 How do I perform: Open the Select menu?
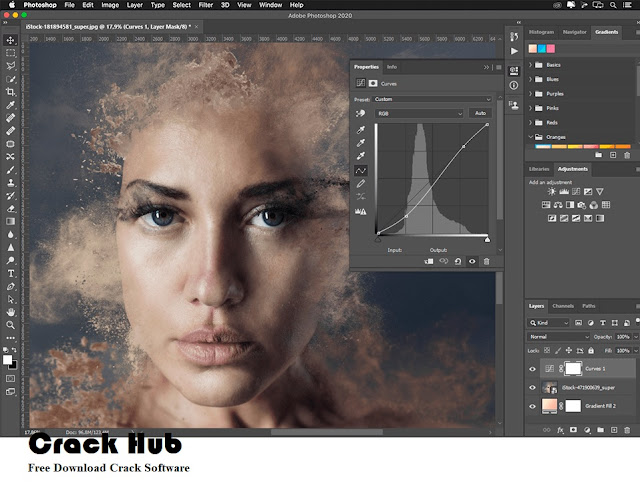[181, 5]
